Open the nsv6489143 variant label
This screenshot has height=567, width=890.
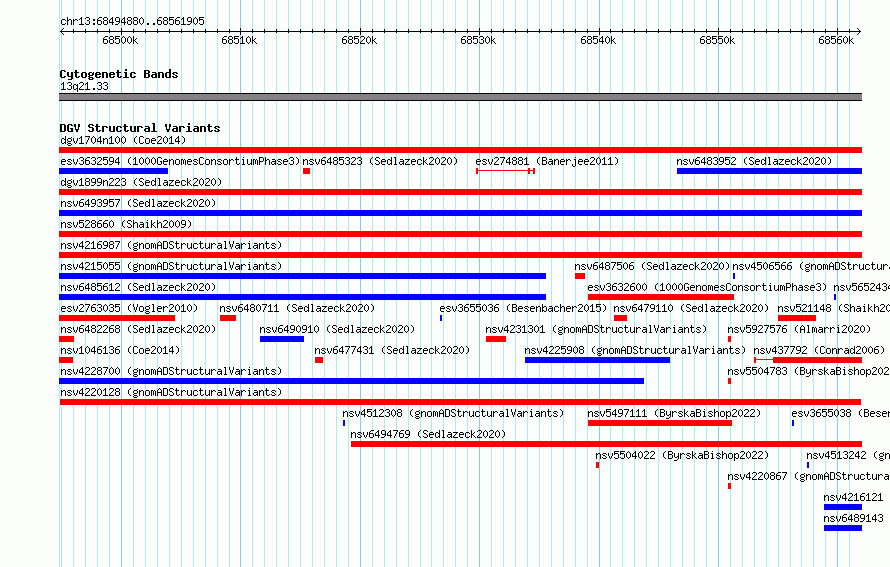[854, 518]
